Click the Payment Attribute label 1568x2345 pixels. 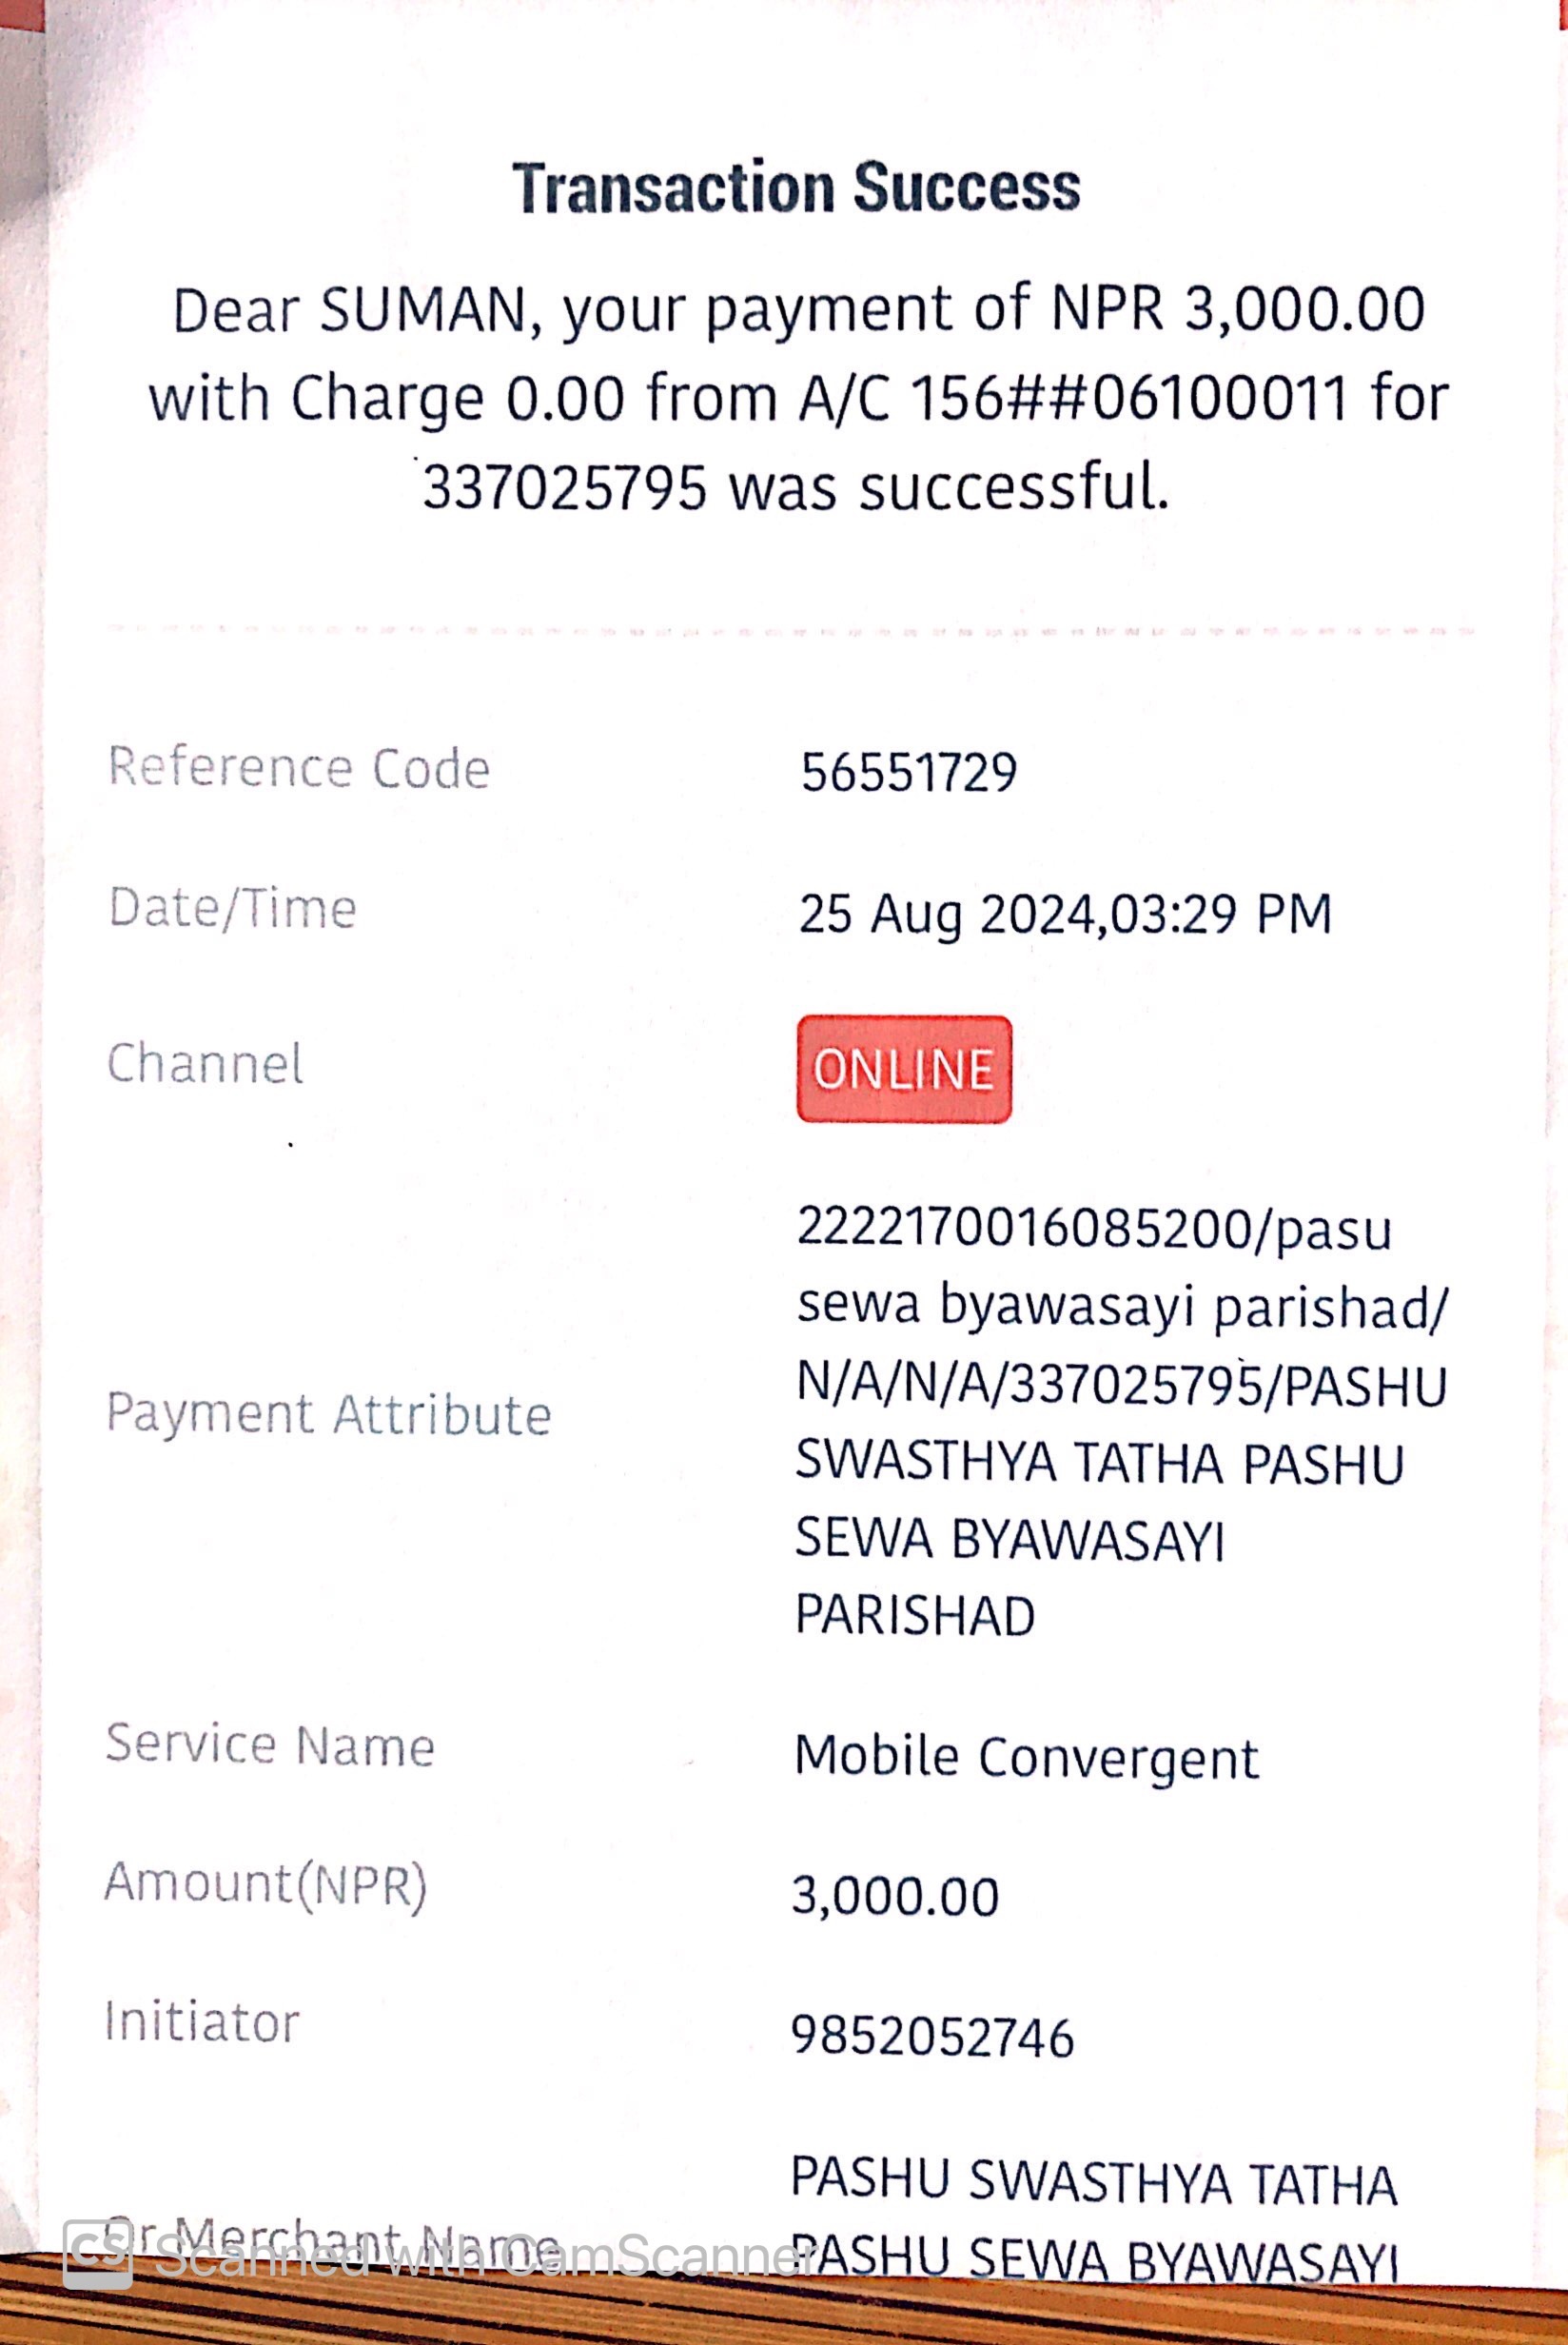coord(328,1414)
